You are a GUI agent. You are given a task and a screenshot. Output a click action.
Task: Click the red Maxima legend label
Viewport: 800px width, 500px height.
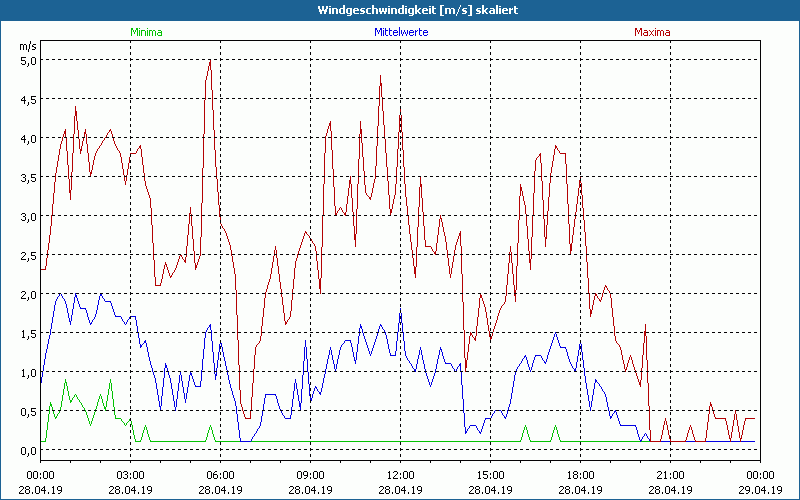[652, 32]
